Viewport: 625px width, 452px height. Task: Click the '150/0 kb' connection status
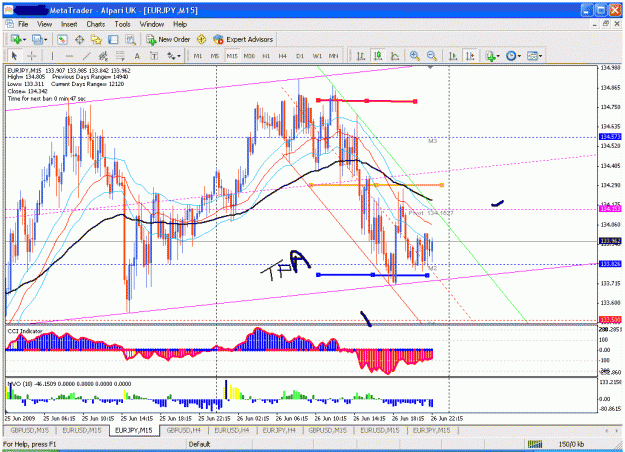pos(571,444)
